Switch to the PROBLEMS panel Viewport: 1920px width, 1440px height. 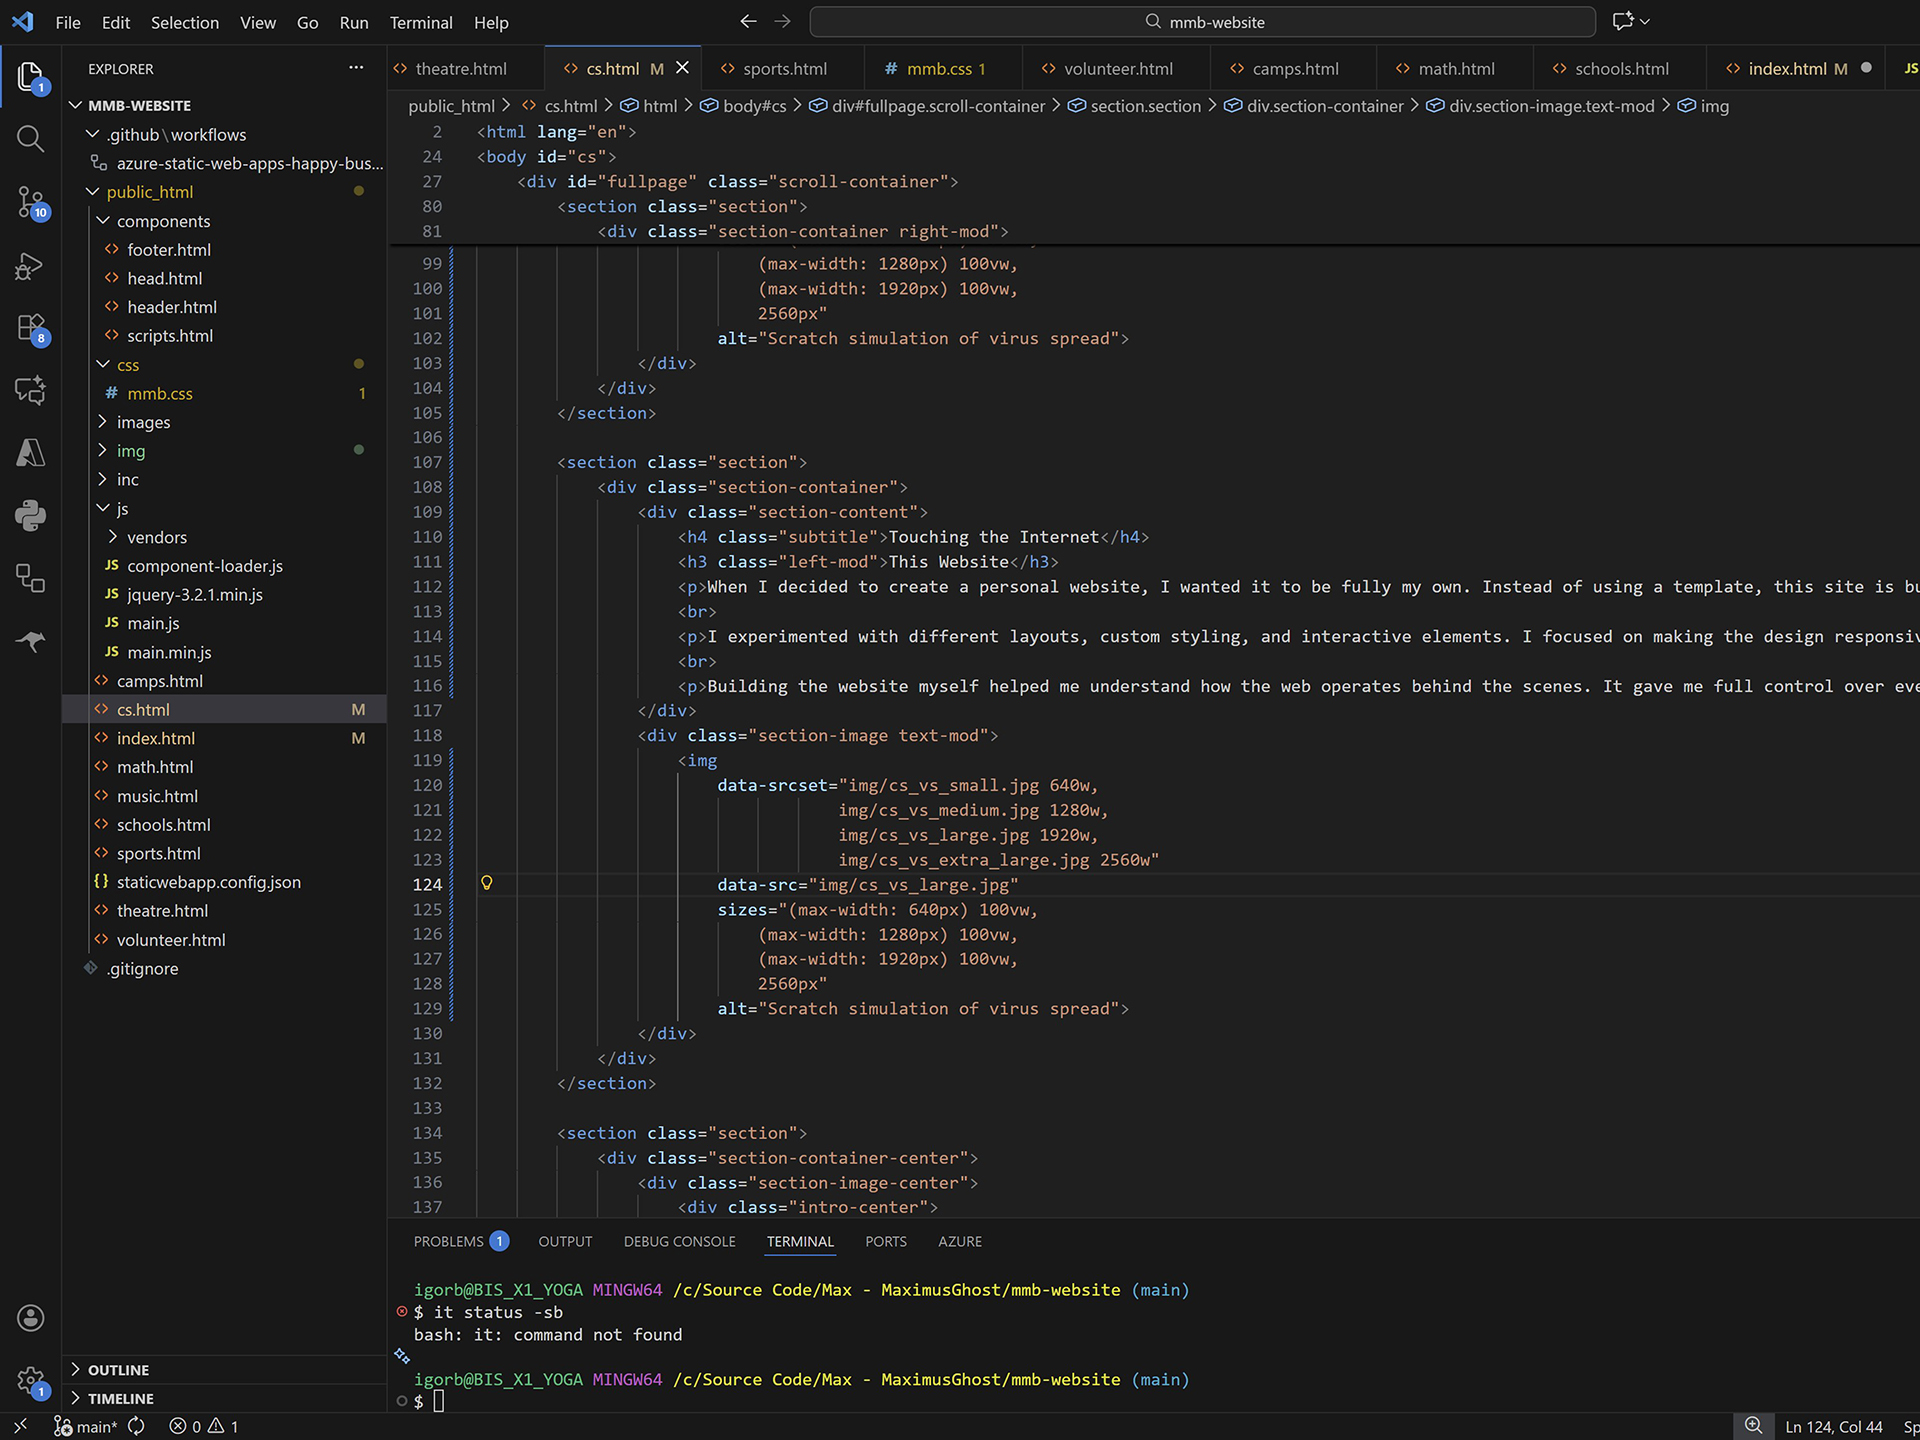click(x=450, y=1241)
